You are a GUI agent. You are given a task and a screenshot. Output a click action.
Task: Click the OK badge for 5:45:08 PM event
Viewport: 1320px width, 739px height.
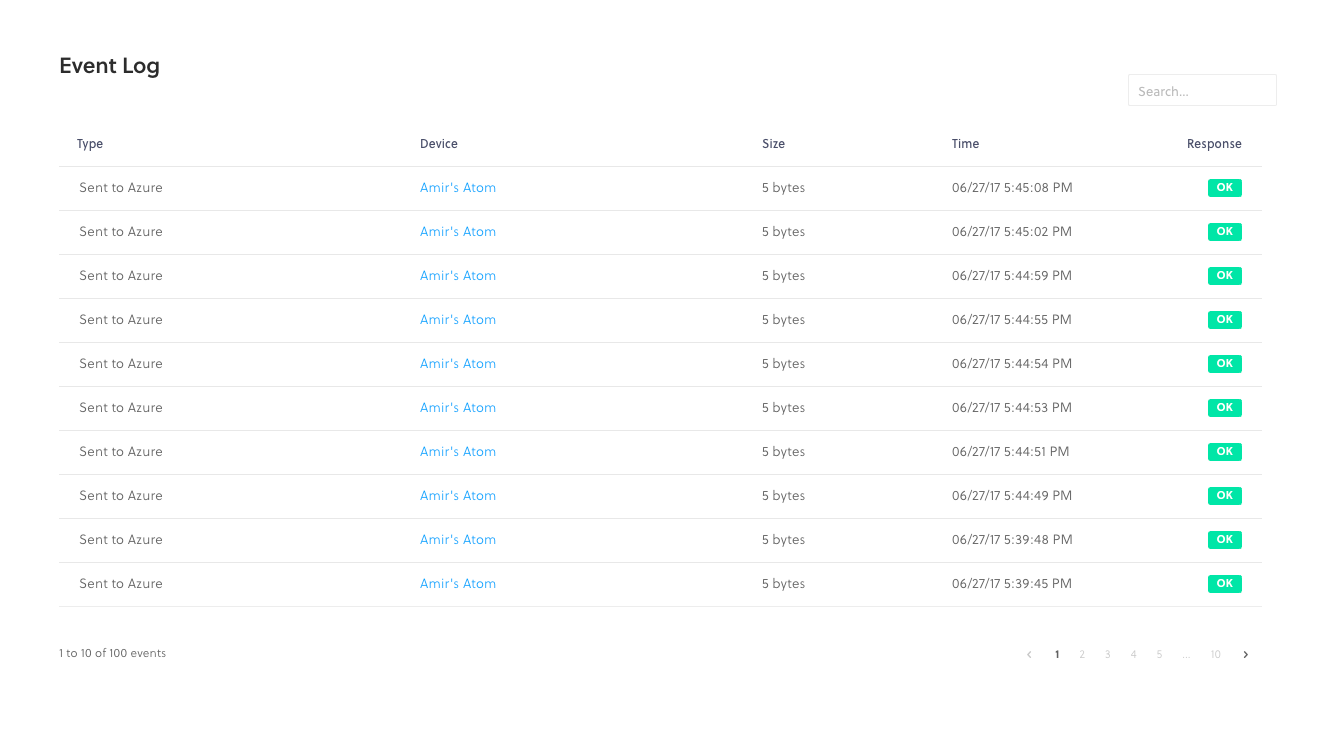tap(1224, 188)
